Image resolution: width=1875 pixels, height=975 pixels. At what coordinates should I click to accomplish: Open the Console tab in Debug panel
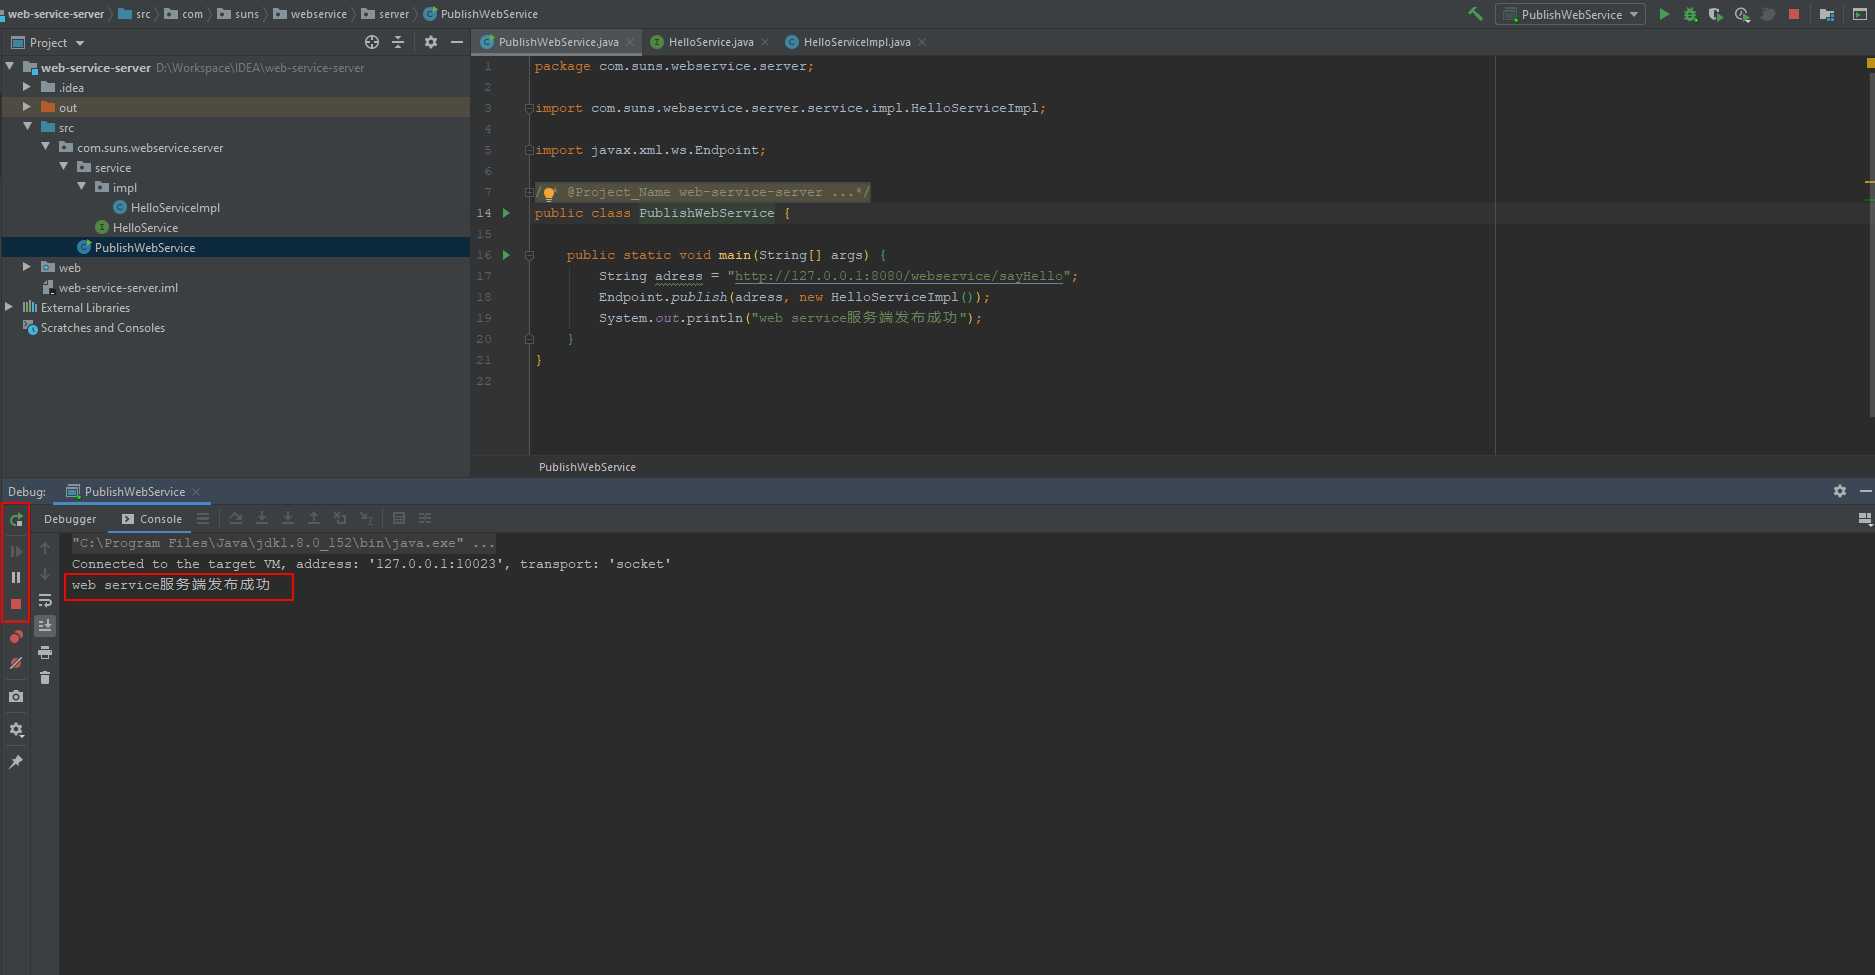coord(152,519)
